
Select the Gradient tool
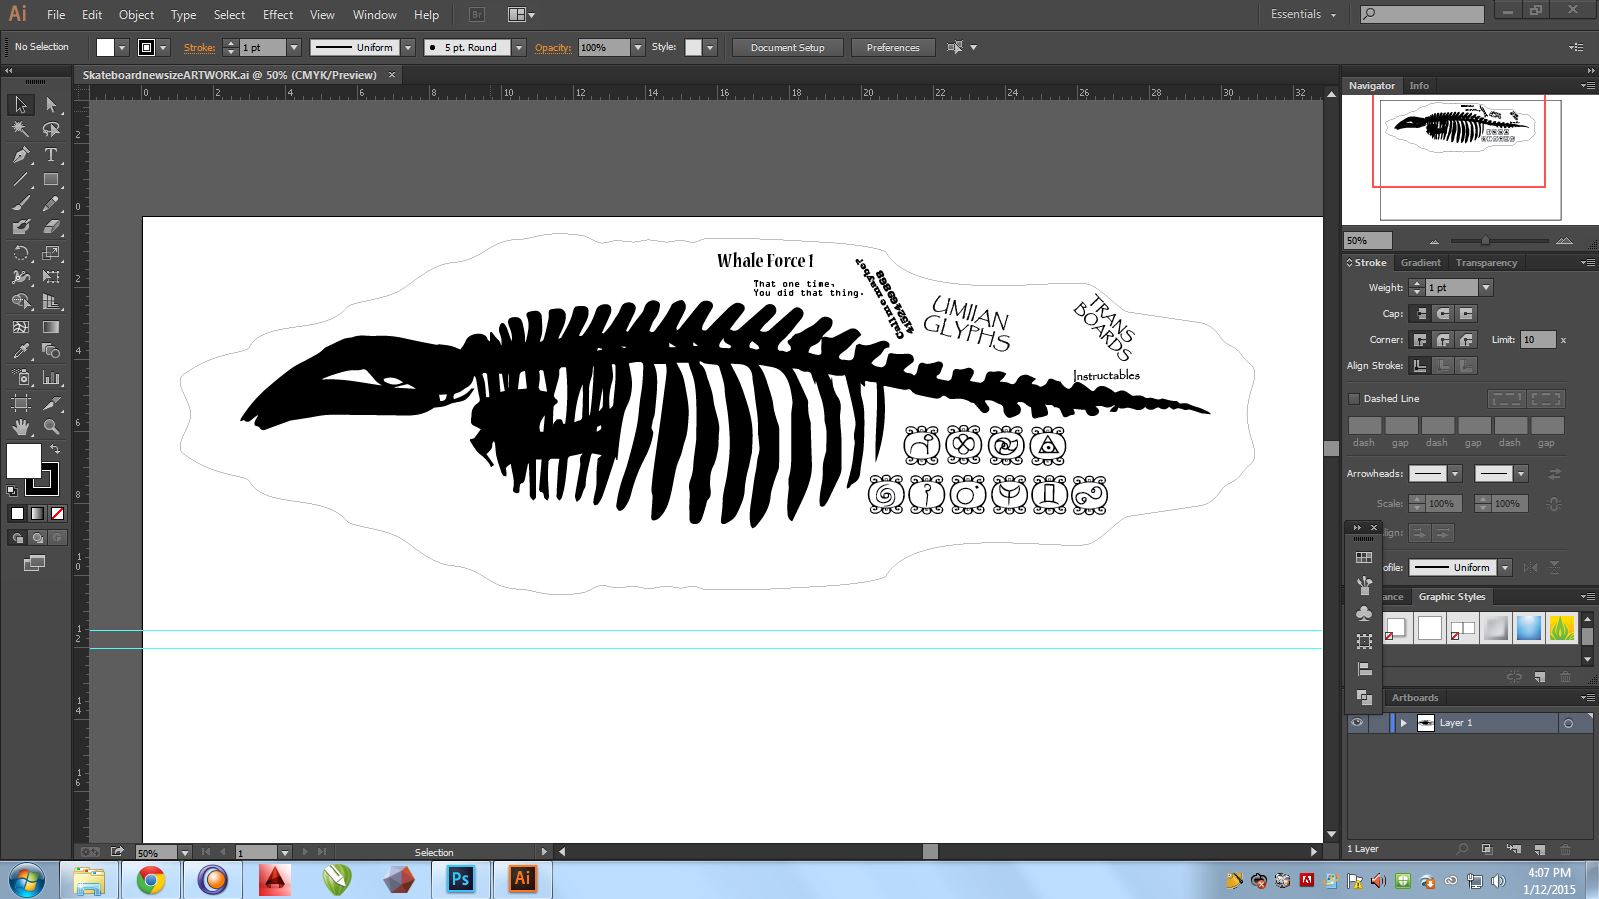point(51,327)
